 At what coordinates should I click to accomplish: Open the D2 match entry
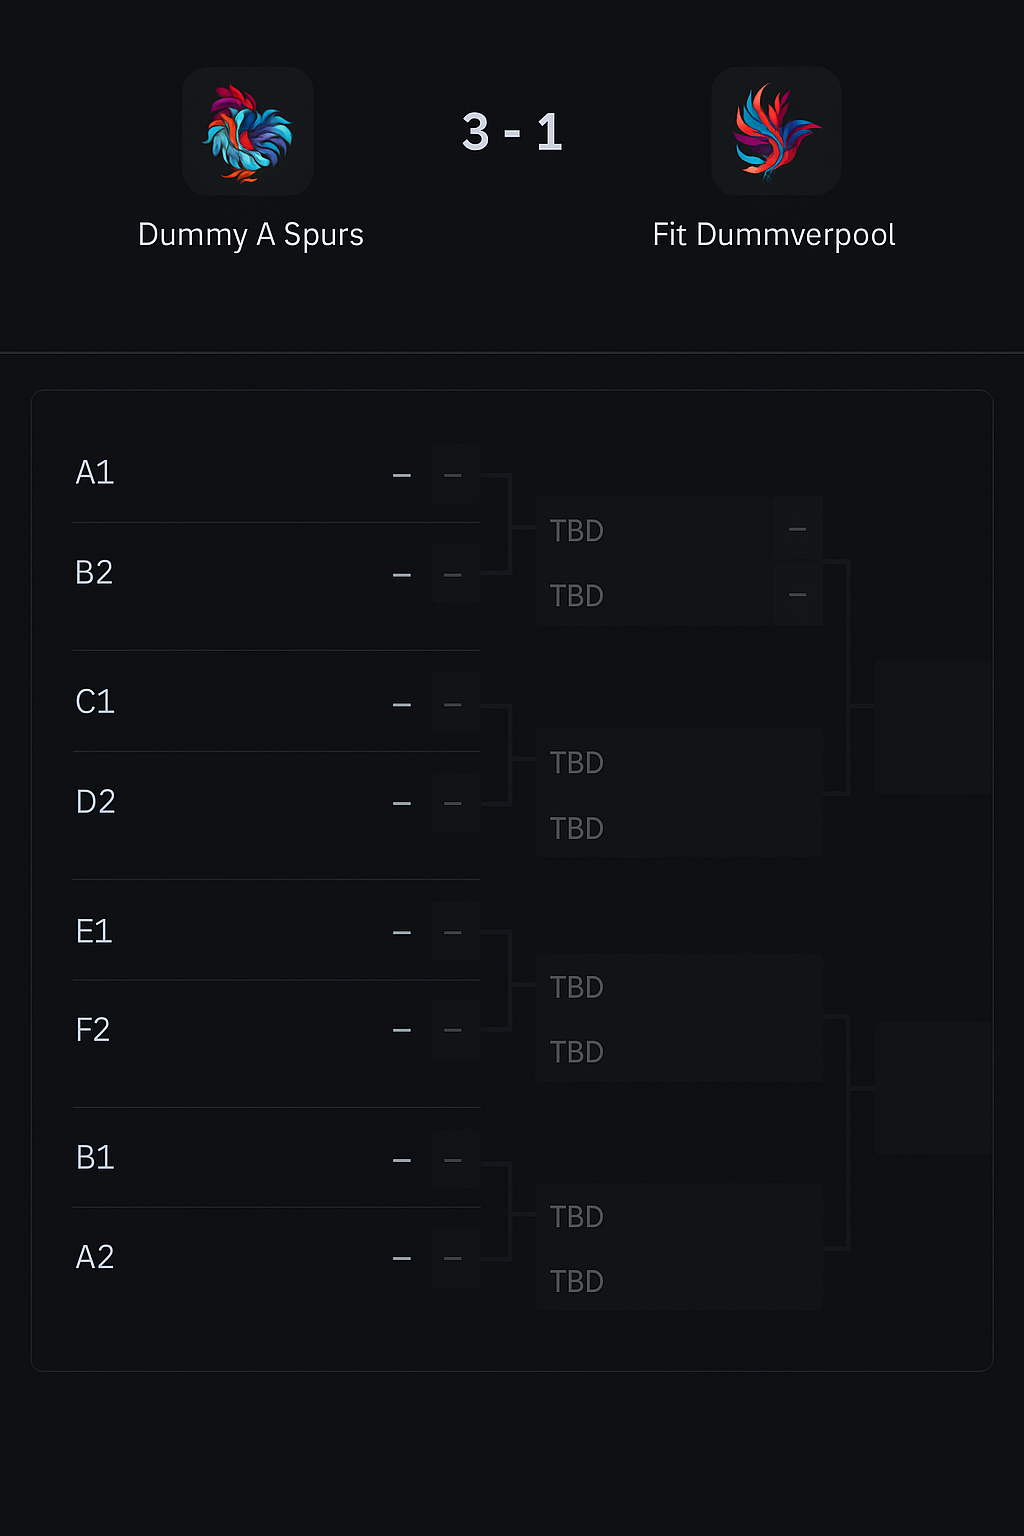[x=96, y=800]
